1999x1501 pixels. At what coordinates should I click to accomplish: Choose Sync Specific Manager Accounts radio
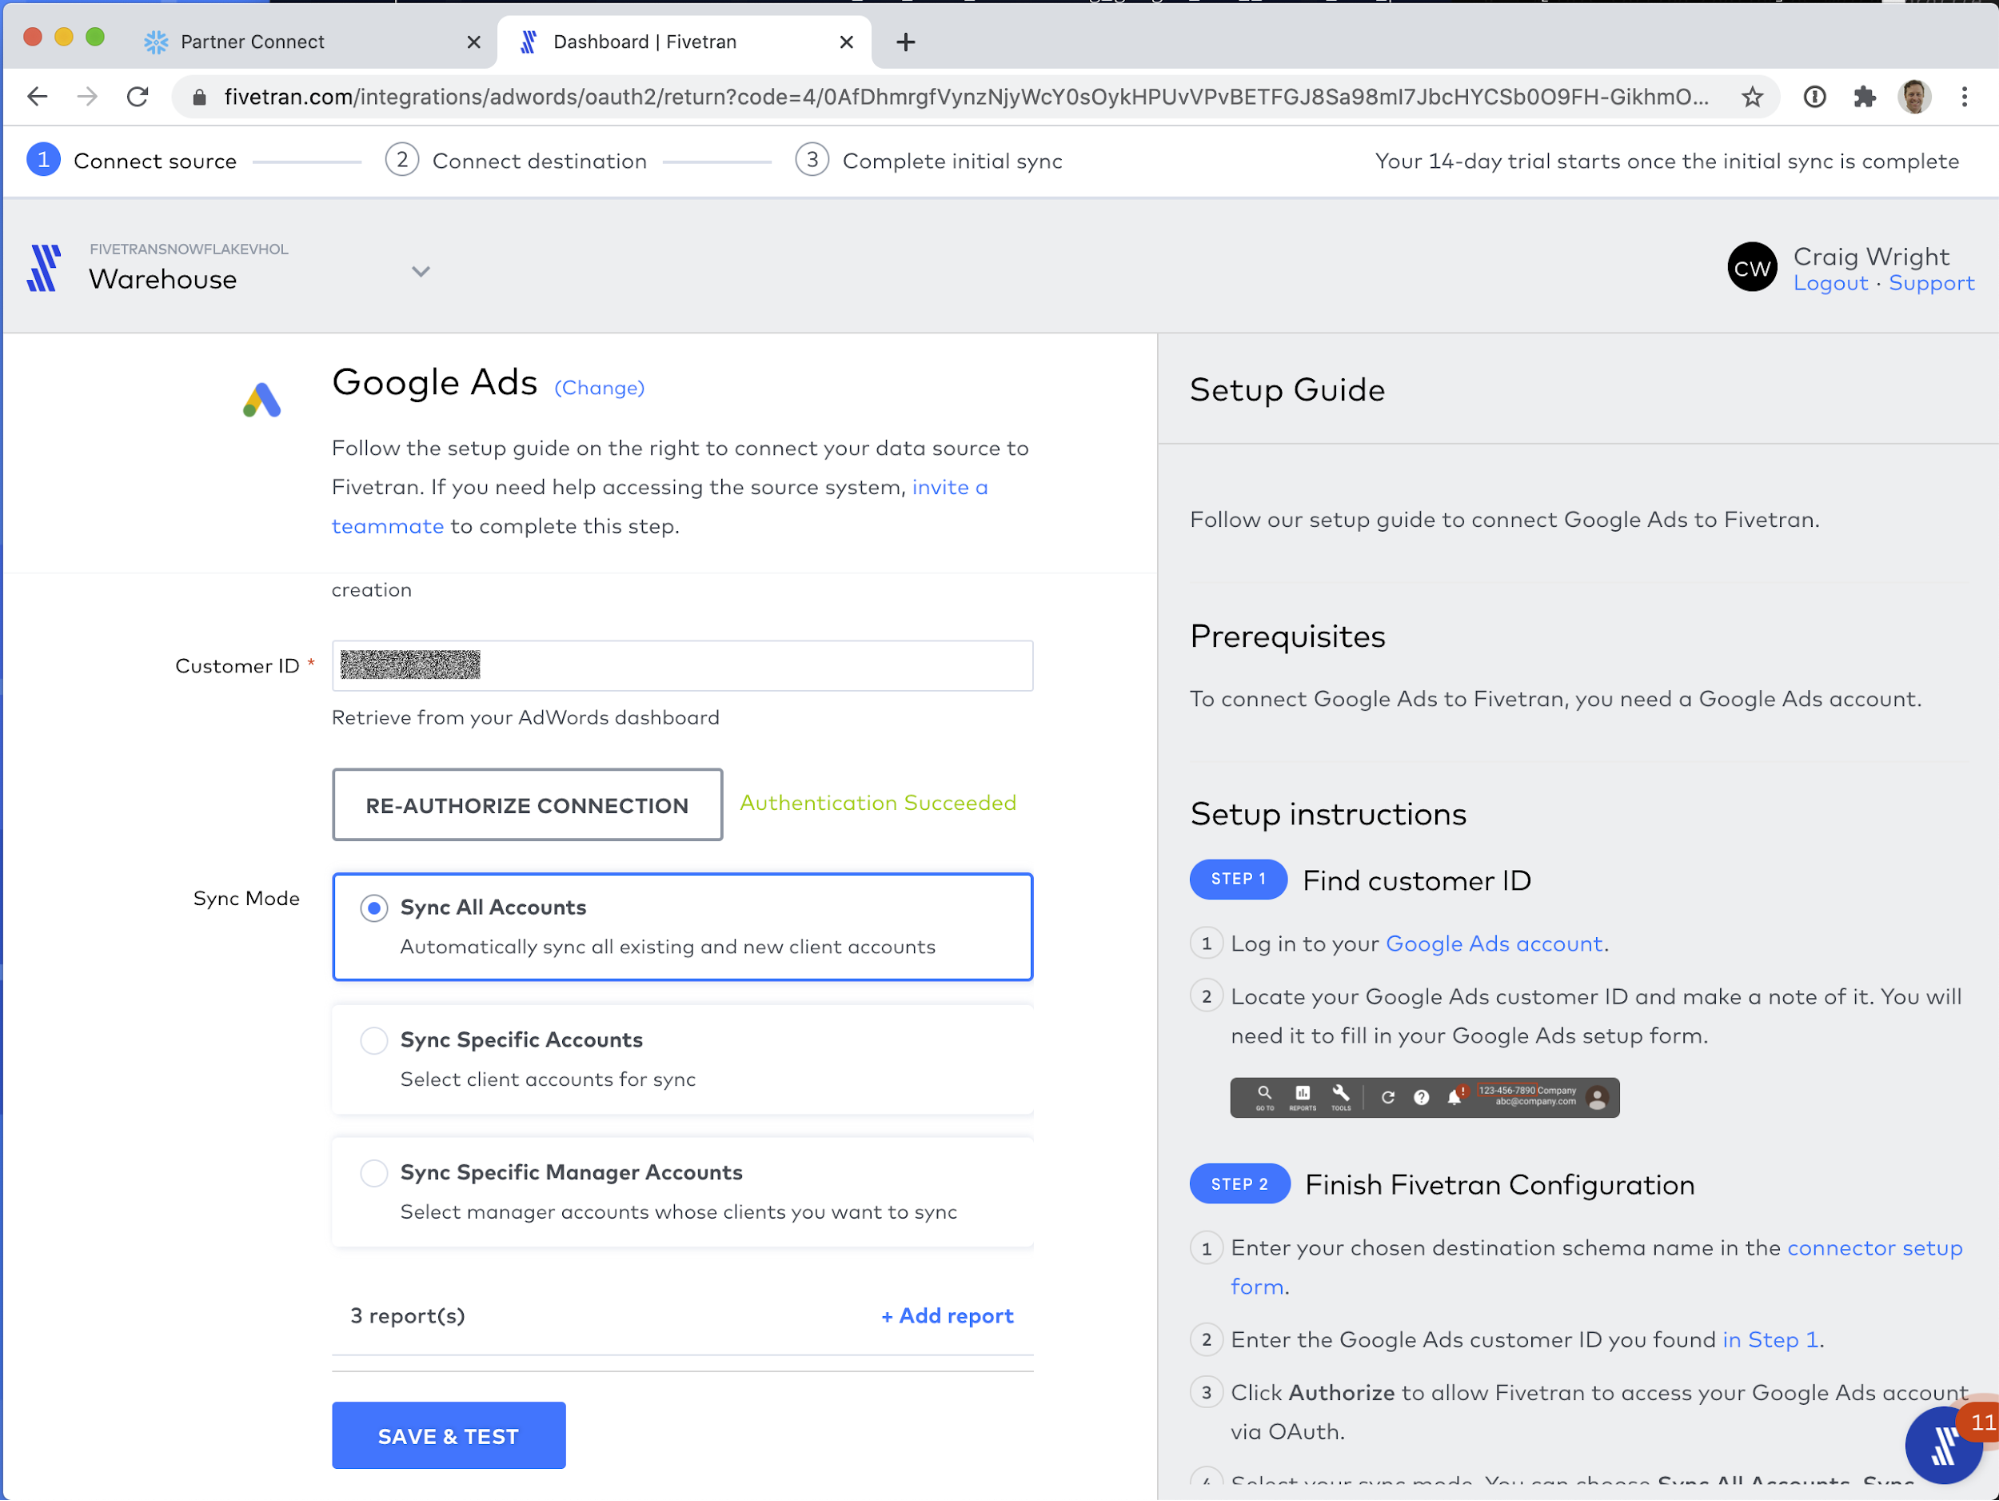[x=374, y=1173]
